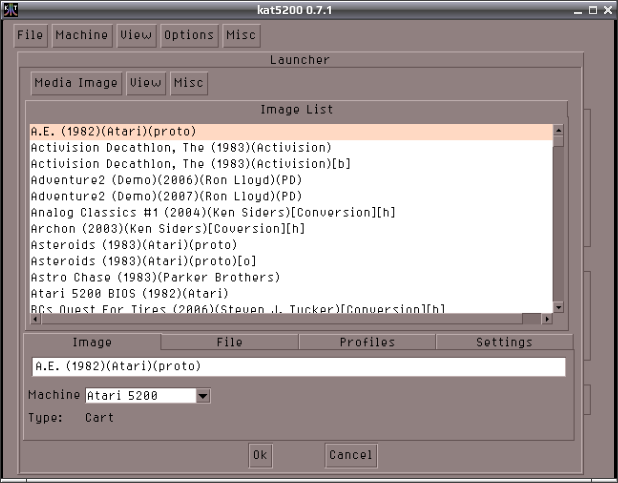618x483 pixels.
Task: Select Archon (2003)(Ken Siders) entry
Action: point(291,229)
